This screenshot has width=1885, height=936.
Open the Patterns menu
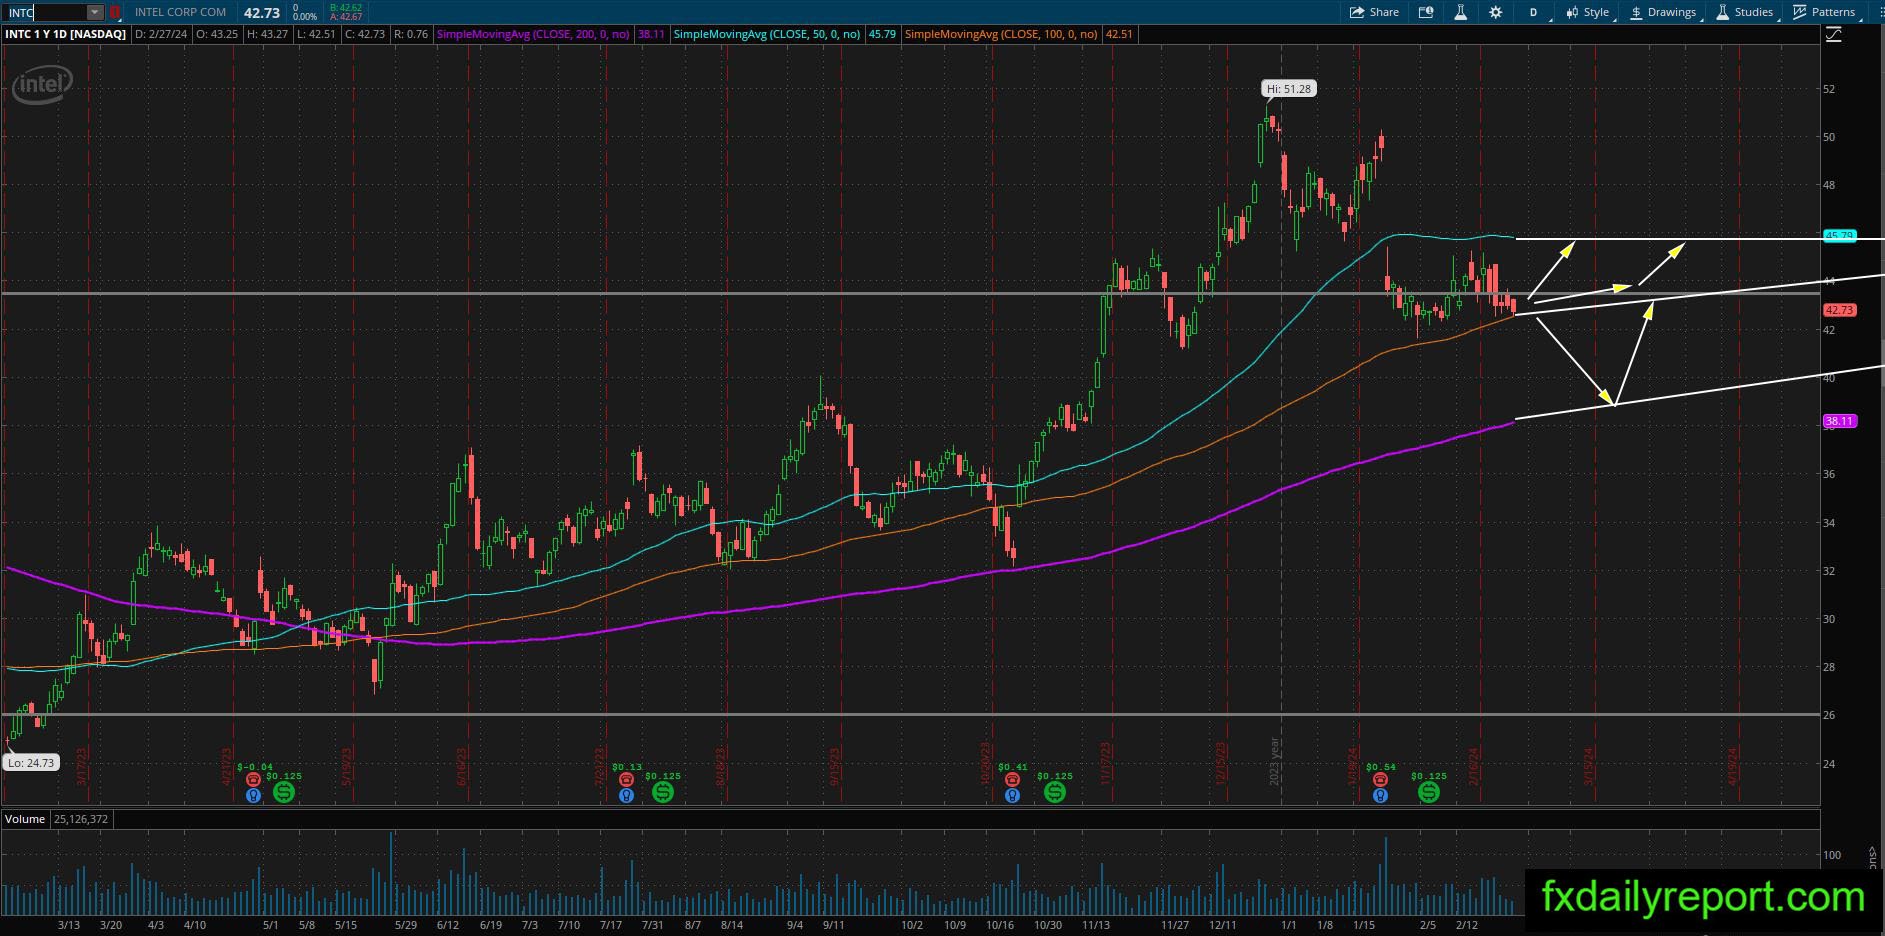click(1825, 12)
